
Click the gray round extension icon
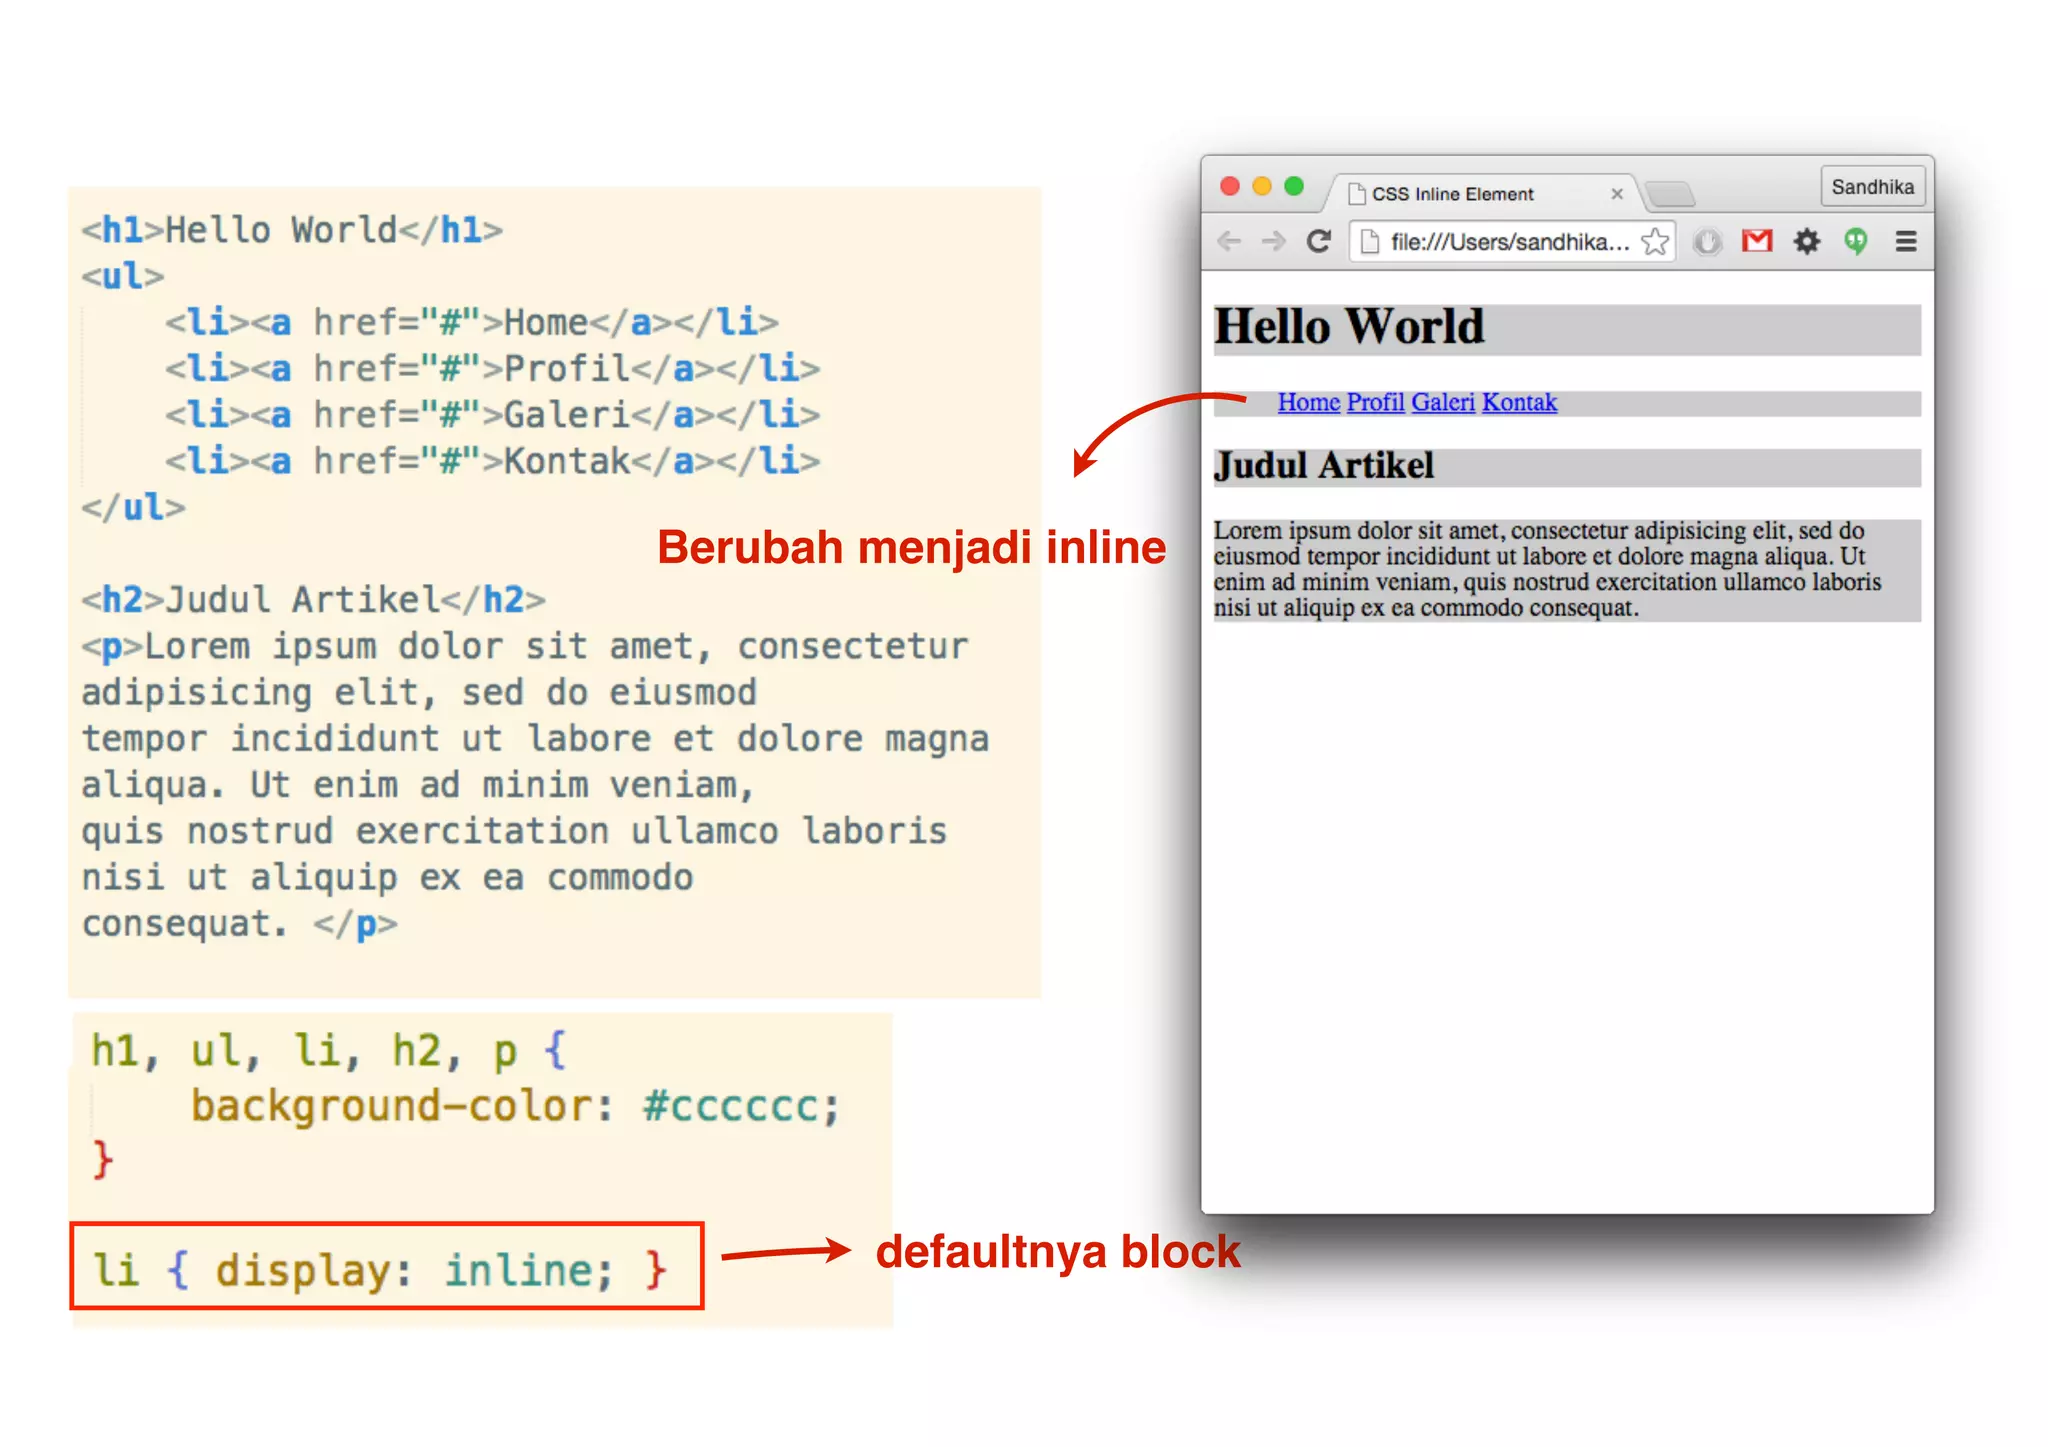[1707, 241]
